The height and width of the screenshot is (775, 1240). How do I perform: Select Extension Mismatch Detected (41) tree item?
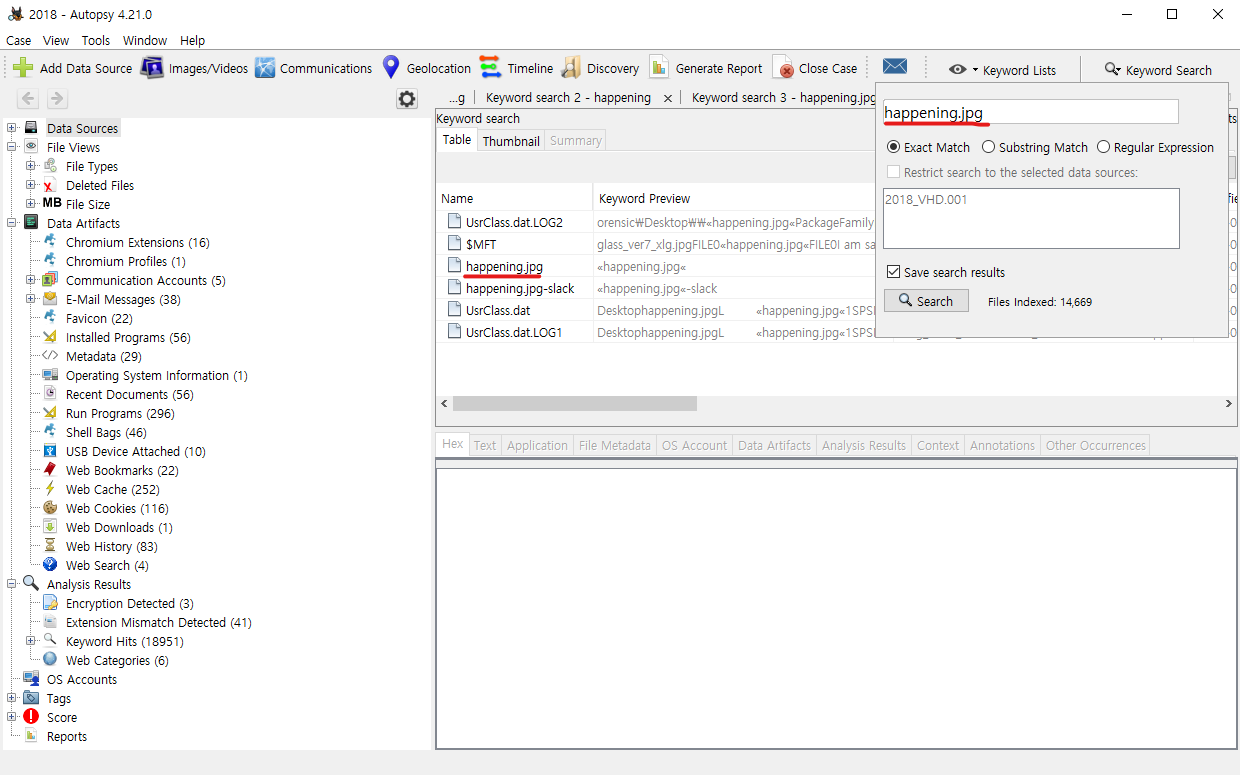[x=158, y=622]
